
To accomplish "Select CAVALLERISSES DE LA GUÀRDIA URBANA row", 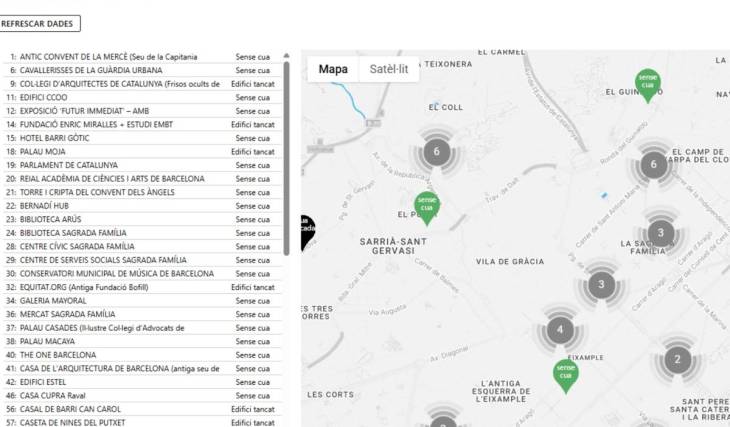I will (x=142, y=70).
